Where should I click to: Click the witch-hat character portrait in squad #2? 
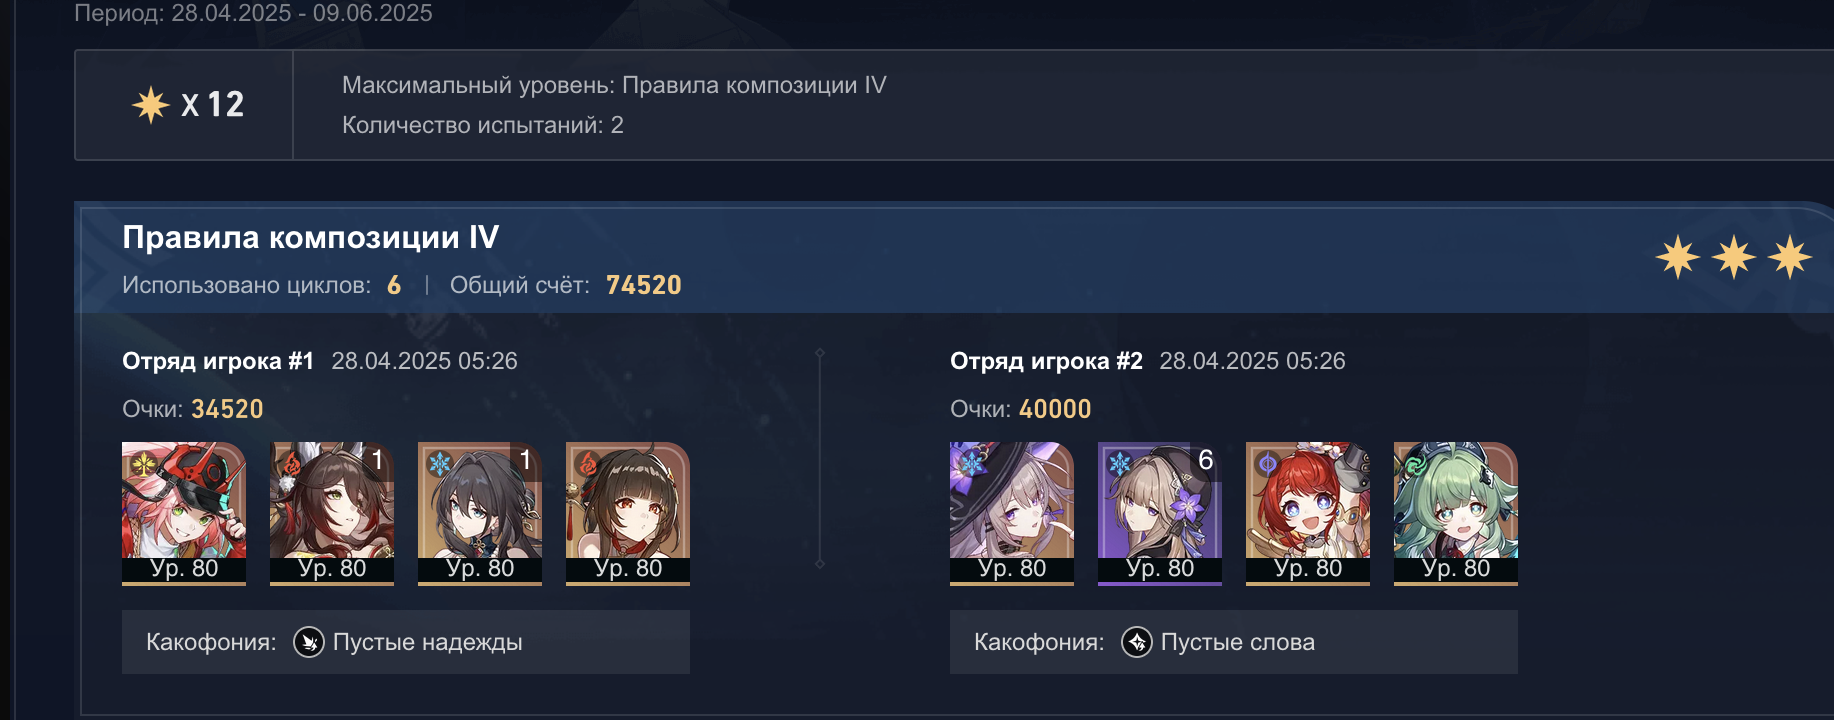1012,512
